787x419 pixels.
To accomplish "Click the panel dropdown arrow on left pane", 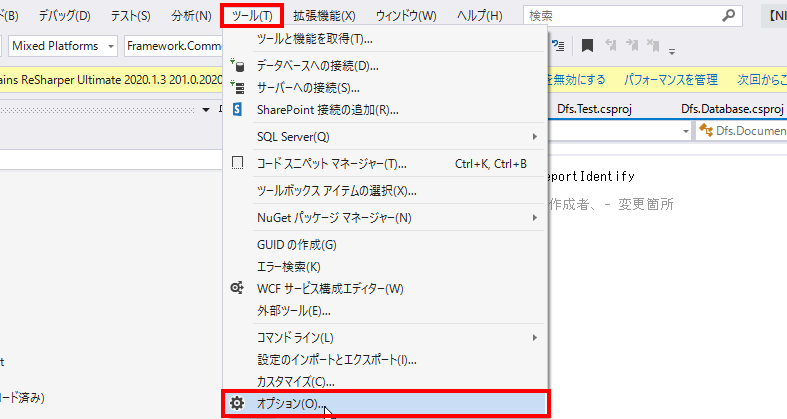I will [206, 110].
